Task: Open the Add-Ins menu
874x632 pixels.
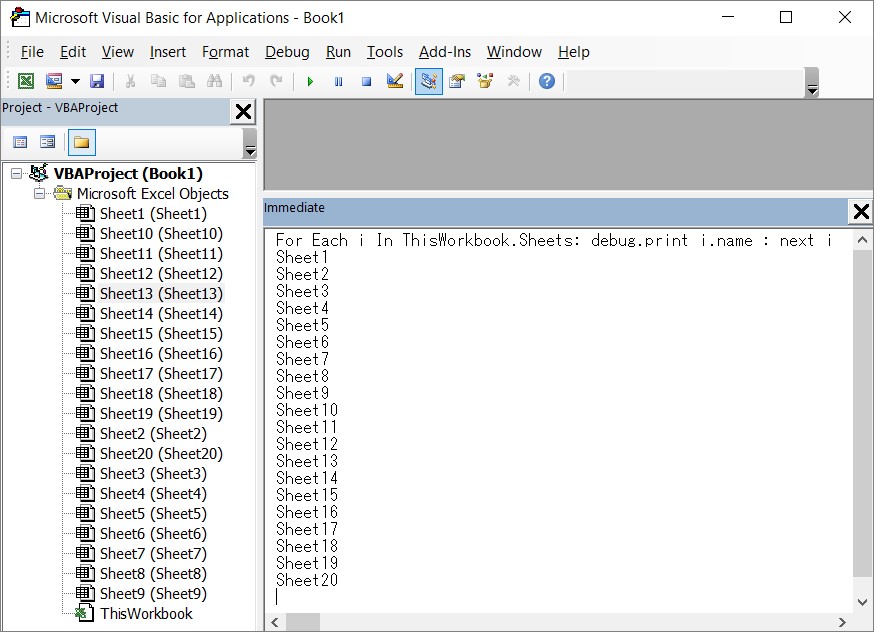Action: pos(445,52)
